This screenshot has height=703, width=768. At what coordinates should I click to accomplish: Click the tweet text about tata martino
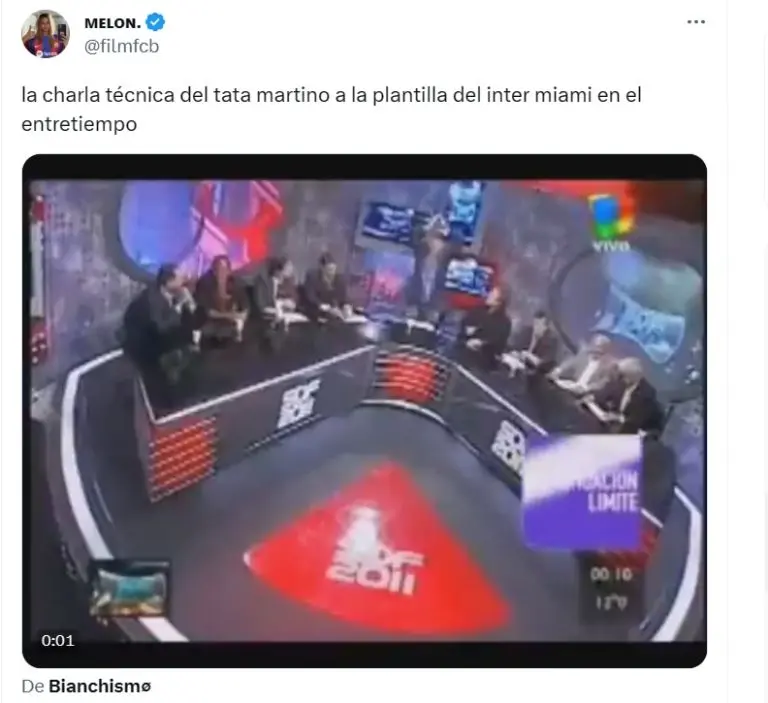coord(331,109)
